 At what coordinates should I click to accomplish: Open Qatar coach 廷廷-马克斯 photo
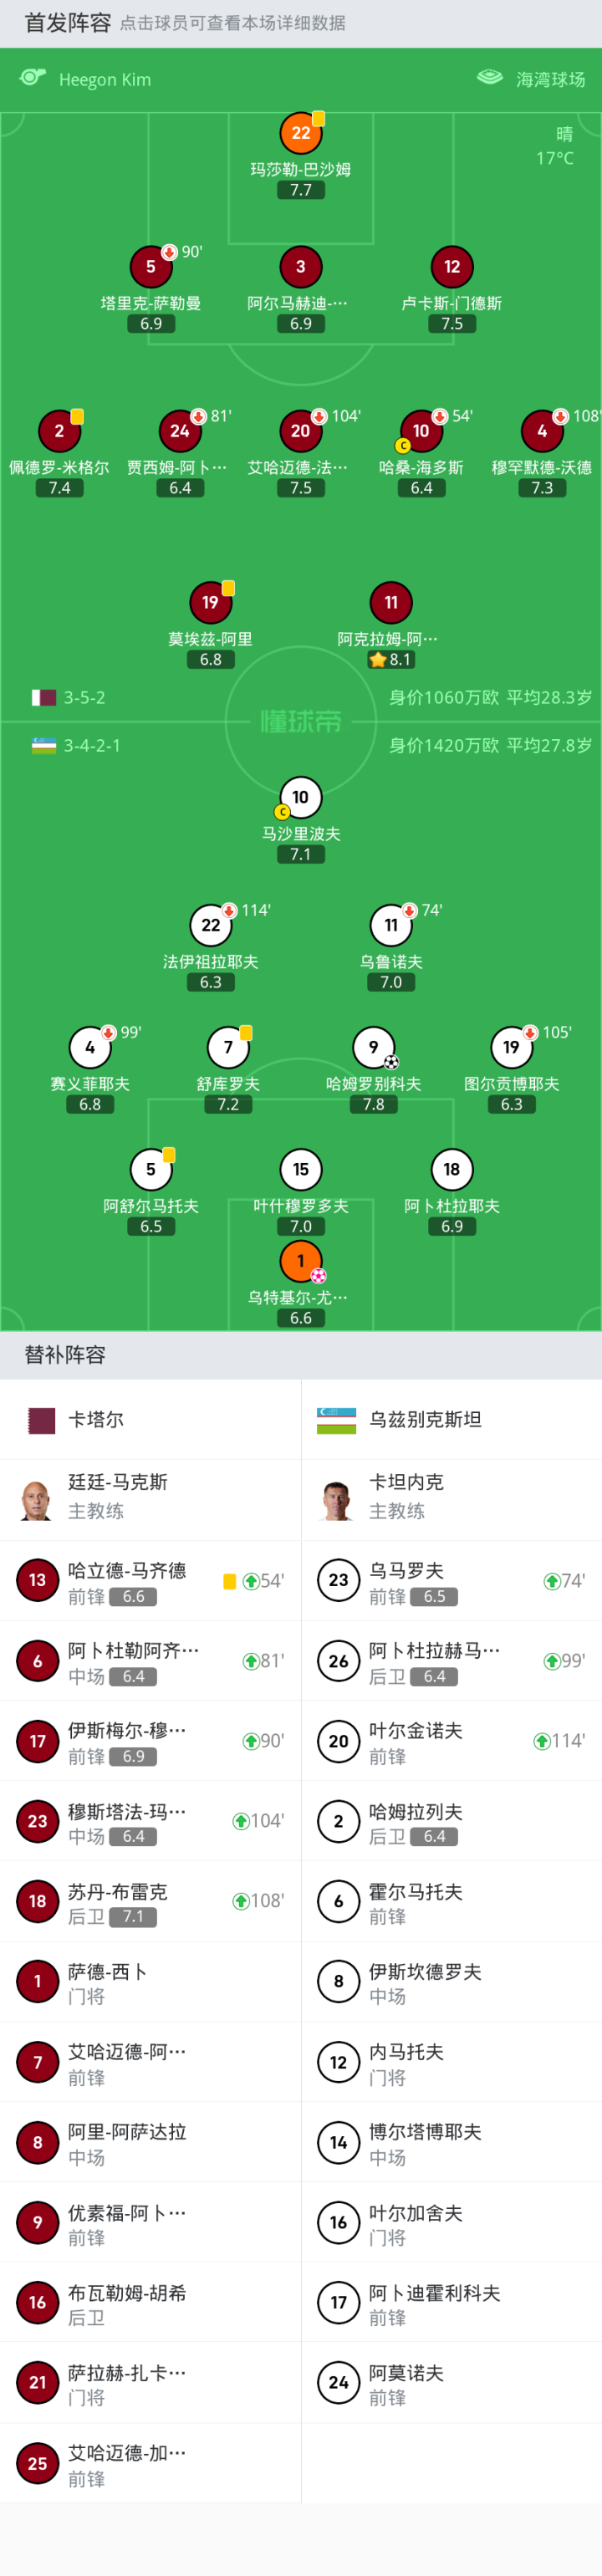37,1499
